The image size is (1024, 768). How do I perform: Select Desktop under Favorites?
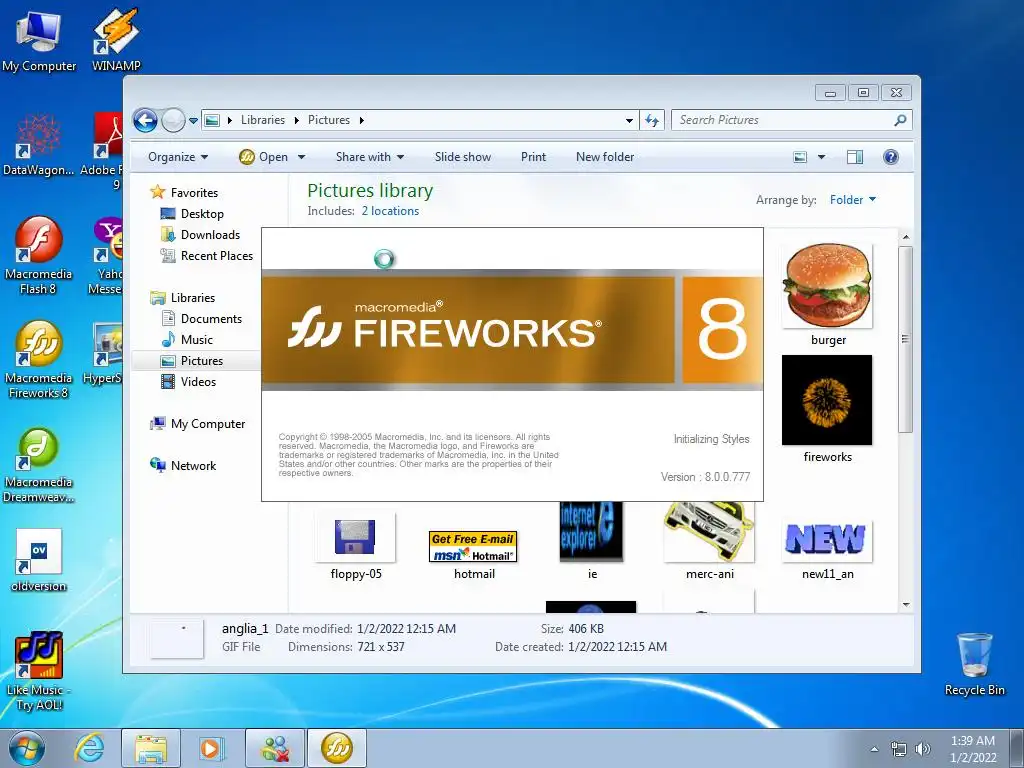[x=202, y=214]
